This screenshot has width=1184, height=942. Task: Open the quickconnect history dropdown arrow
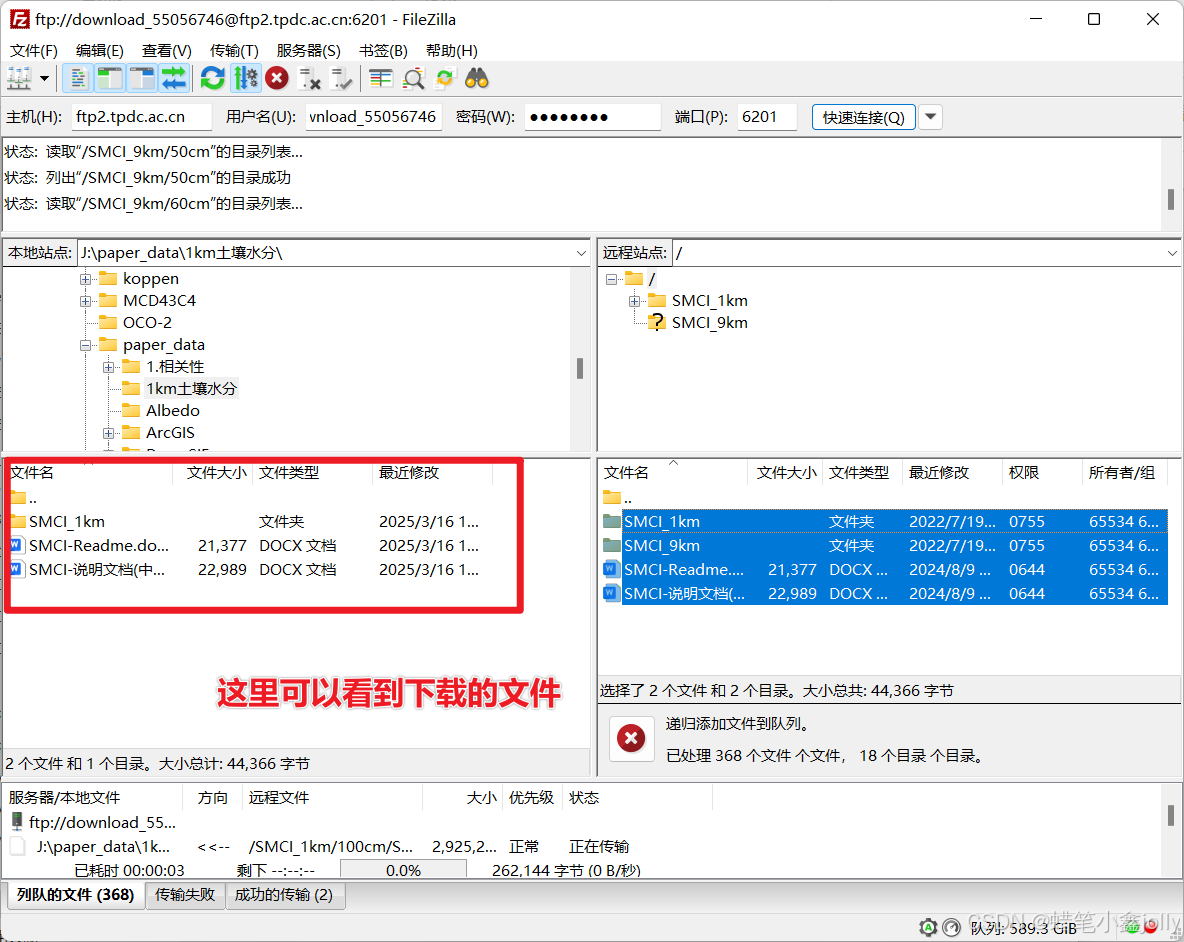930,117
